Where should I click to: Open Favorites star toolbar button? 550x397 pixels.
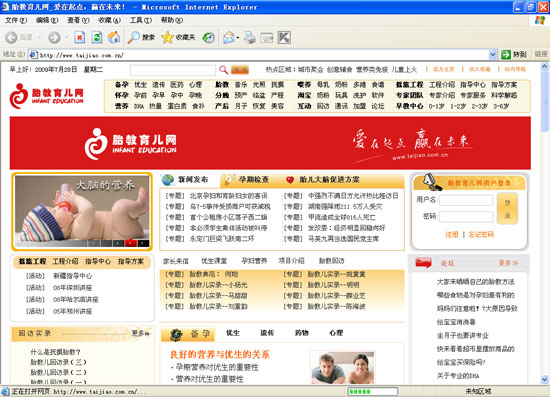[178, 37]
